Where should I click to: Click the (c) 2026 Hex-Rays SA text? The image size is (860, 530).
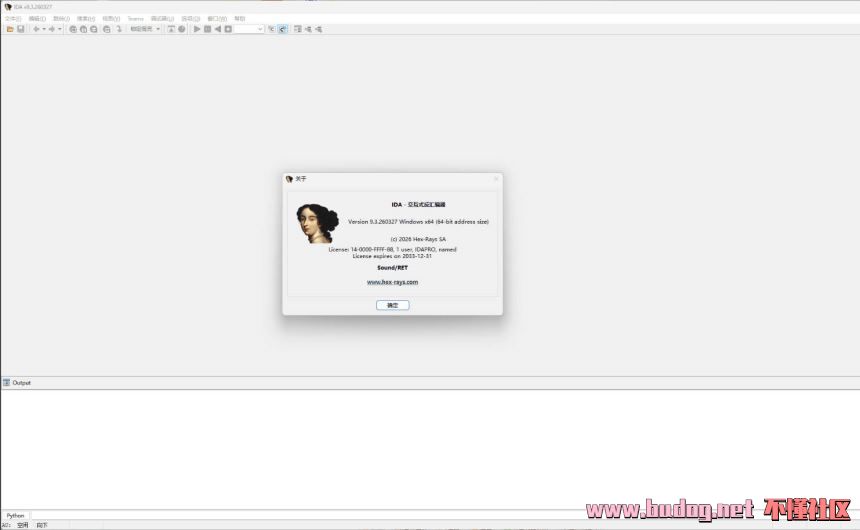tap(418, 239)
